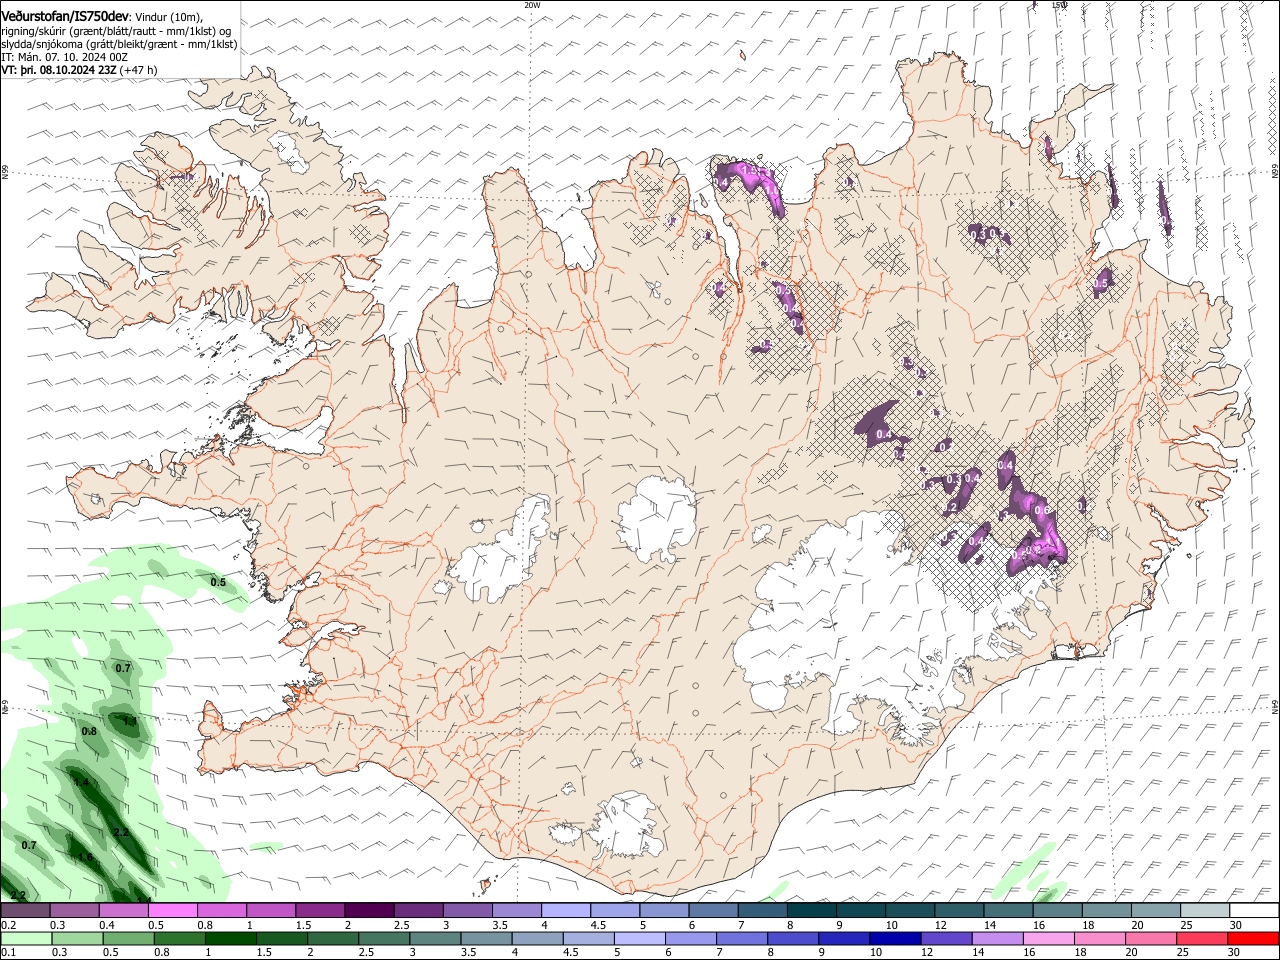Pick upper legend swatch between 1.5 and 2
The height and width of the screenshot is (960, 1280).
tap(320, 911)
